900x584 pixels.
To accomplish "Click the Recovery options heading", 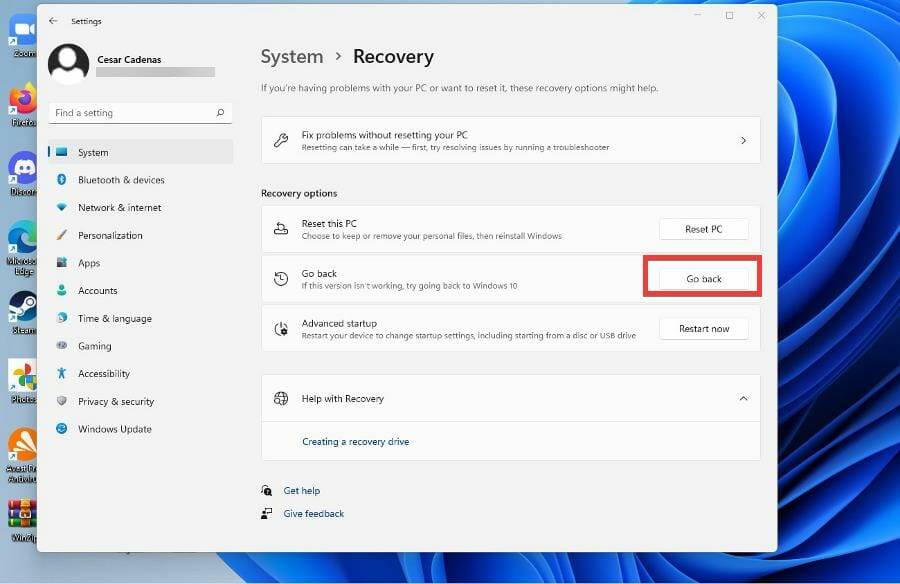I will (299, 193).
